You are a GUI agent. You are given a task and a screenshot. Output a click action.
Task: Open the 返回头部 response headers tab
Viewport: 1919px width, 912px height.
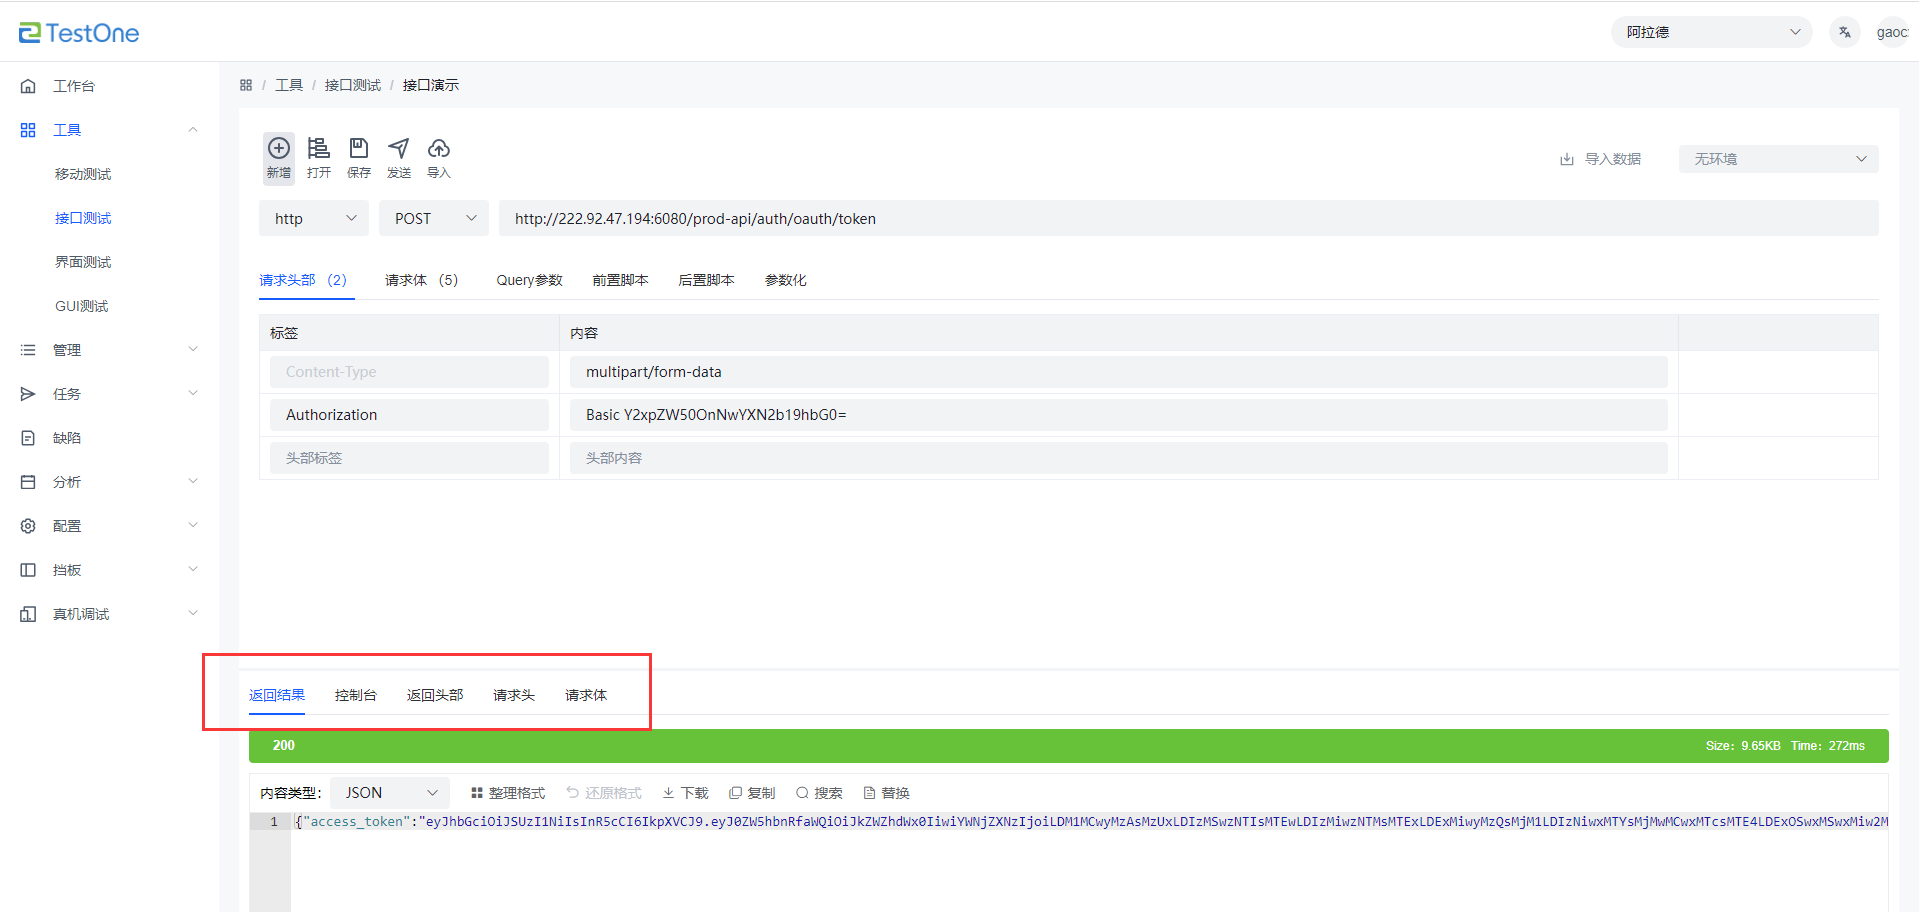click(x=435, y=695)
